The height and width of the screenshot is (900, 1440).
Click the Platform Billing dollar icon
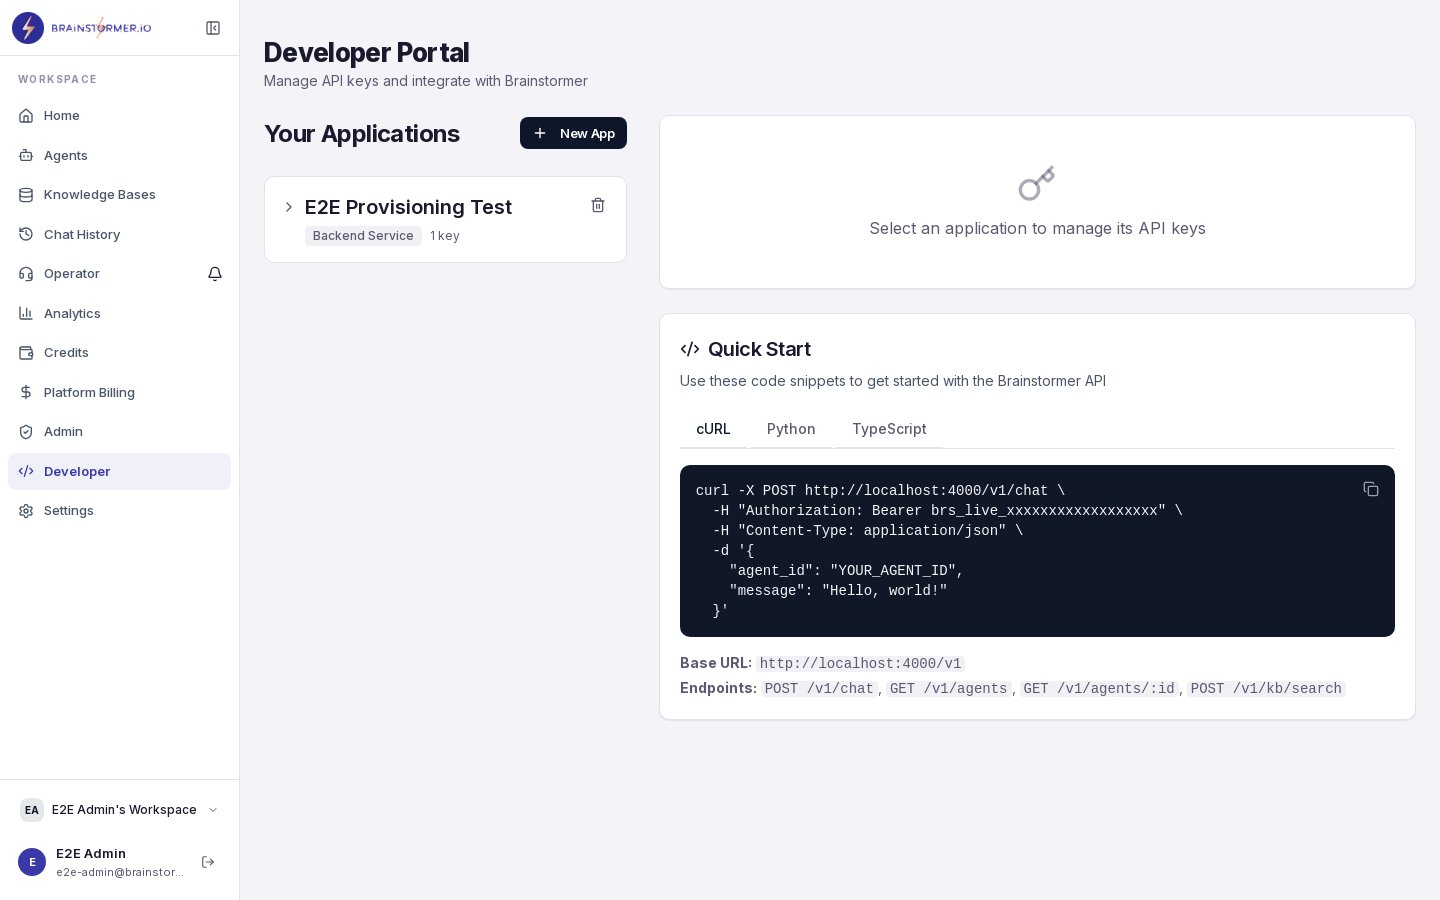[26, 392]
